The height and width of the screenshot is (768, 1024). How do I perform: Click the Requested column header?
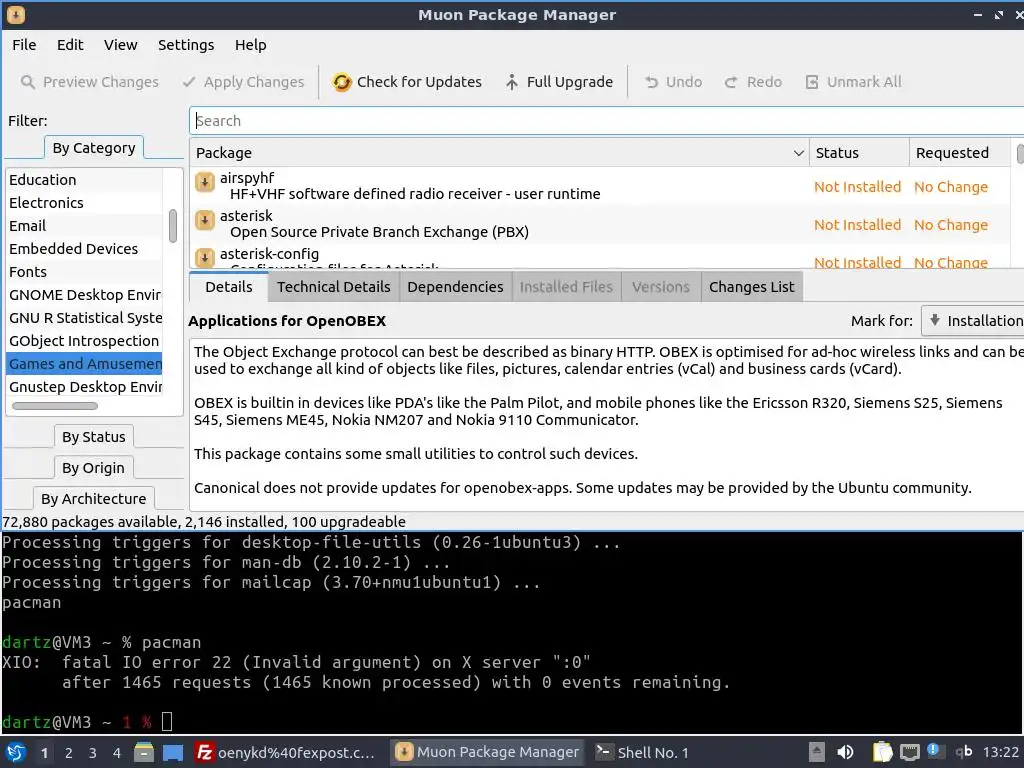point(959,153)
